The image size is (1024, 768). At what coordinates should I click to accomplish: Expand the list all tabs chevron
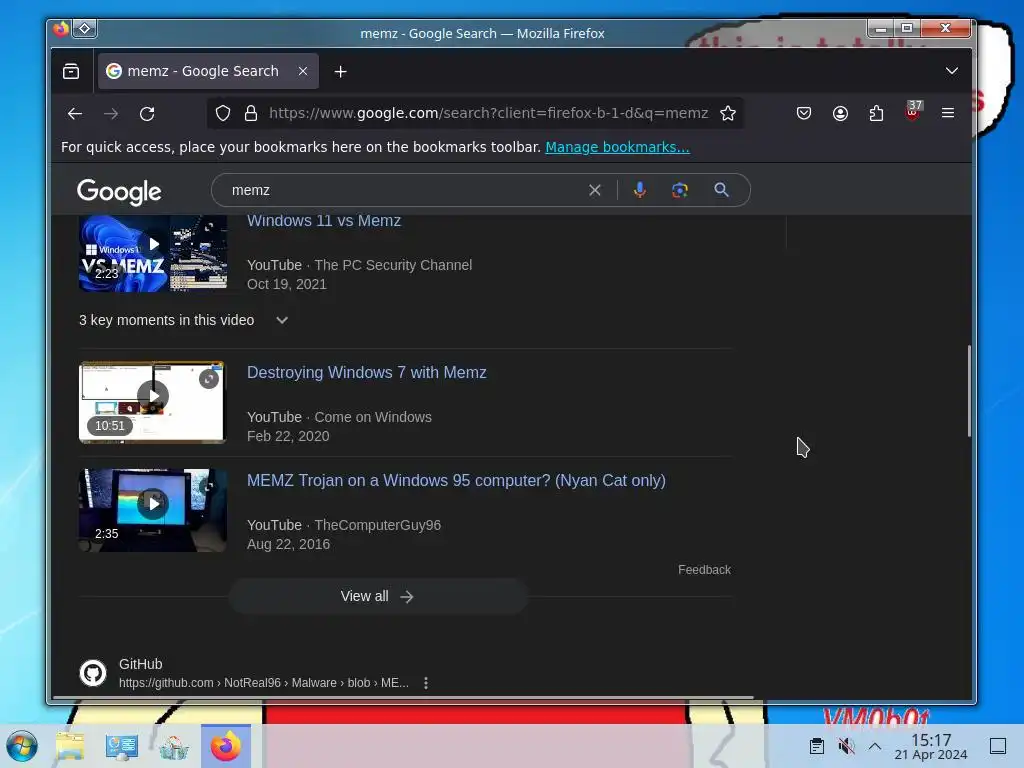[x=952, y=71]
